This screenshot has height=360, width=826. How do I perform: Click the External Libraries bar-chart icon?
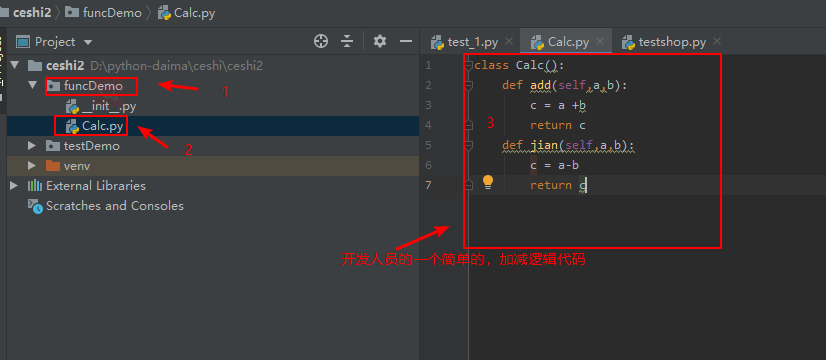(35, 186)
